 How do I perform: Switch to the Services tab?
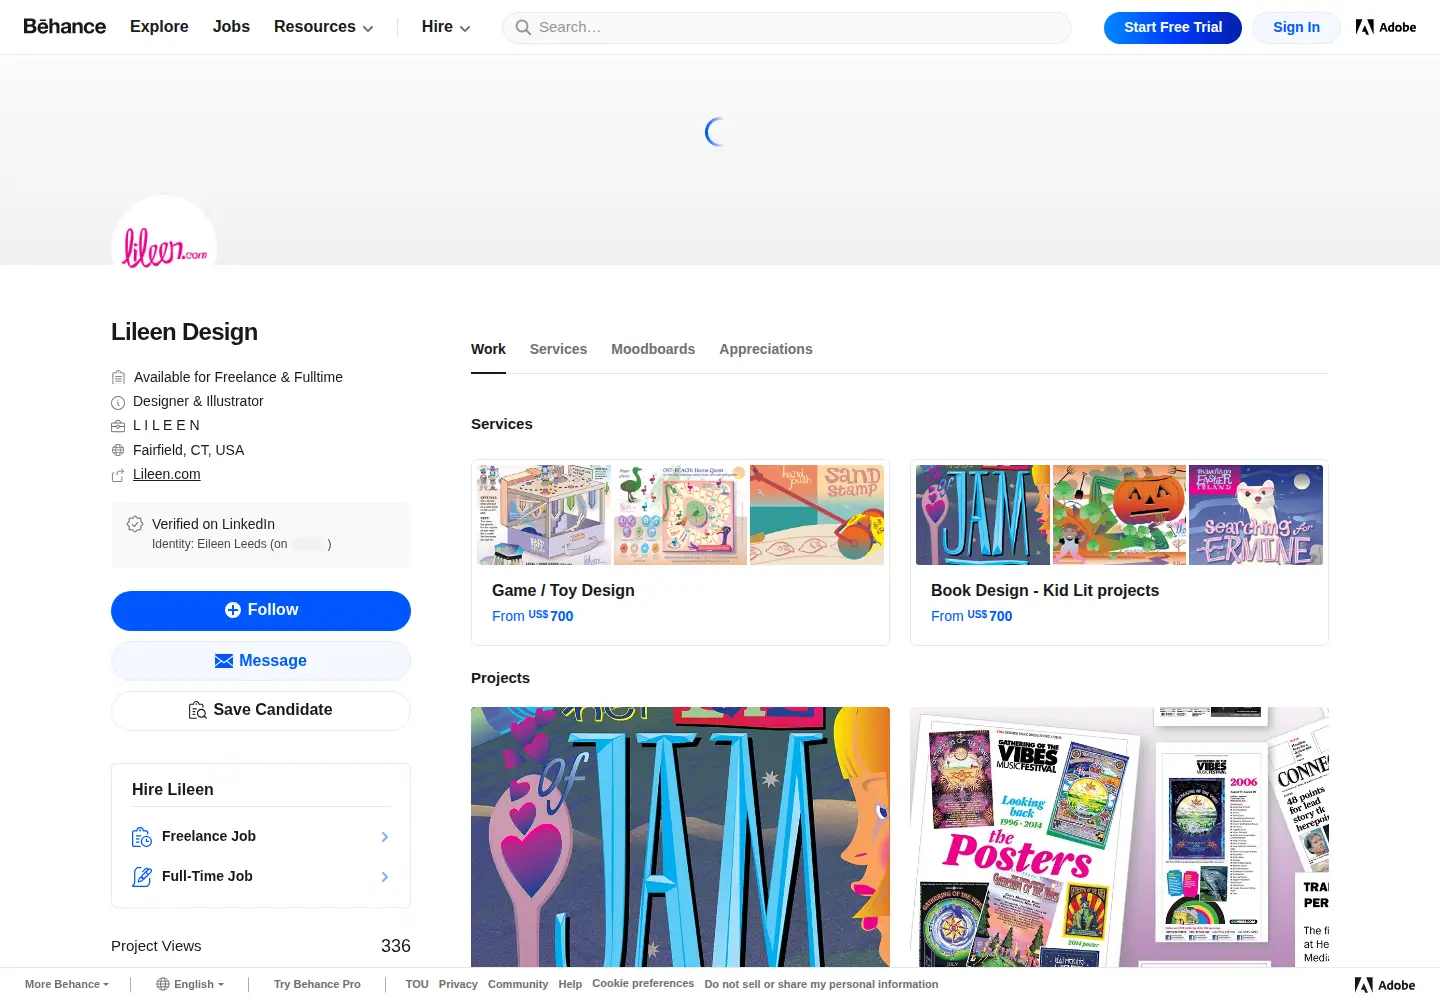pos(558,349)
